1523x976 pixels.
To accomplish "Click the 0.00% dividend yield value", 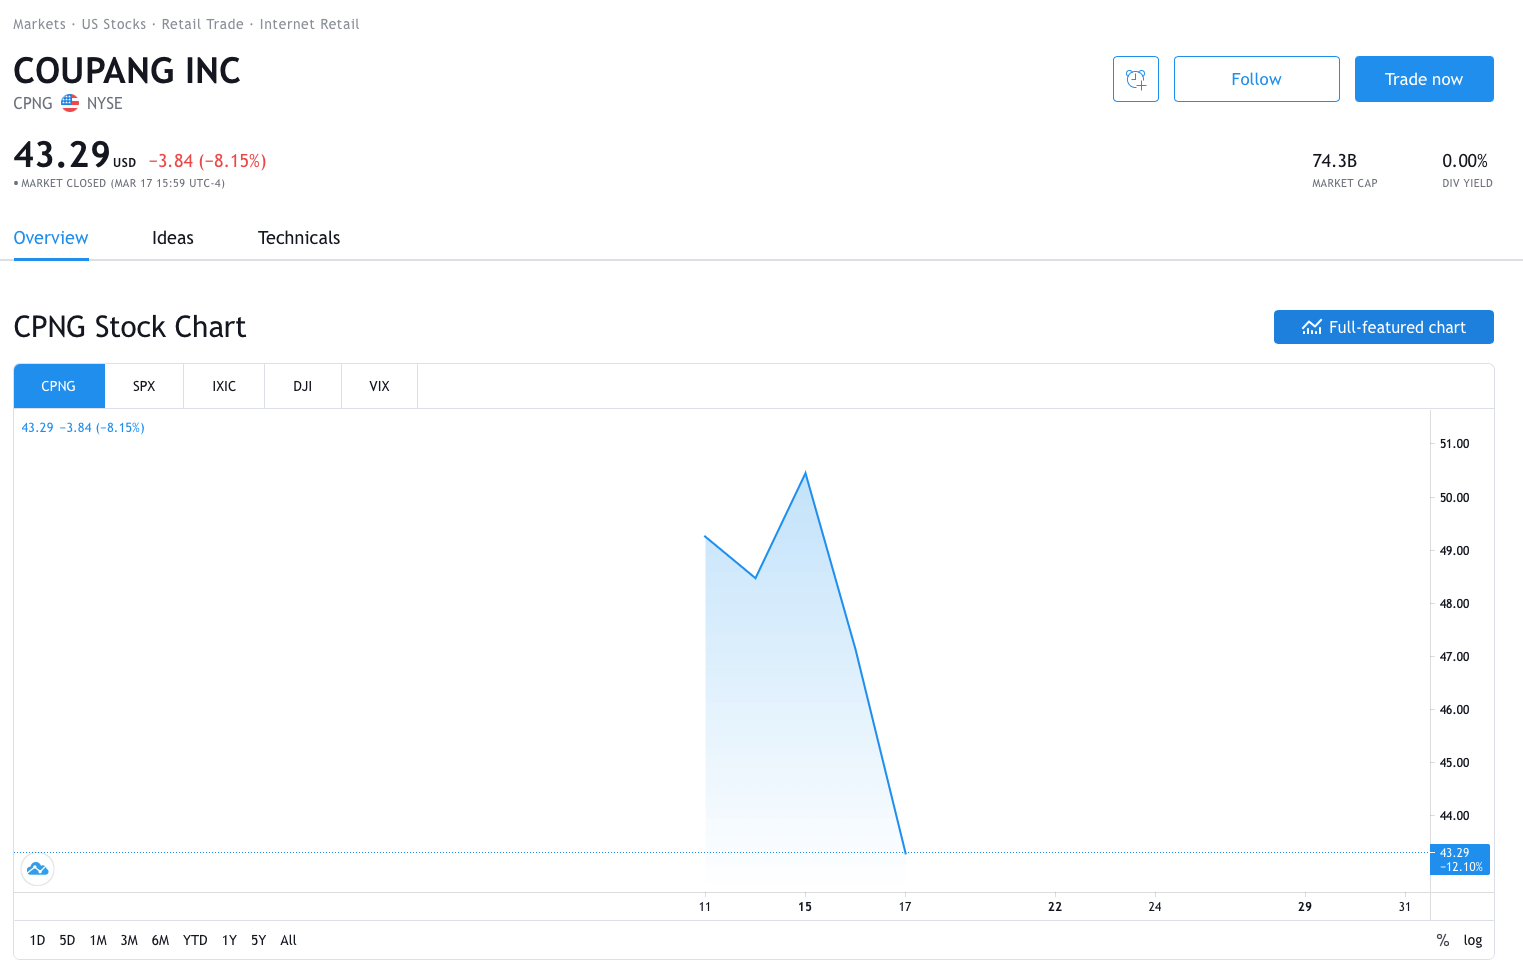I will [1465, 161].
